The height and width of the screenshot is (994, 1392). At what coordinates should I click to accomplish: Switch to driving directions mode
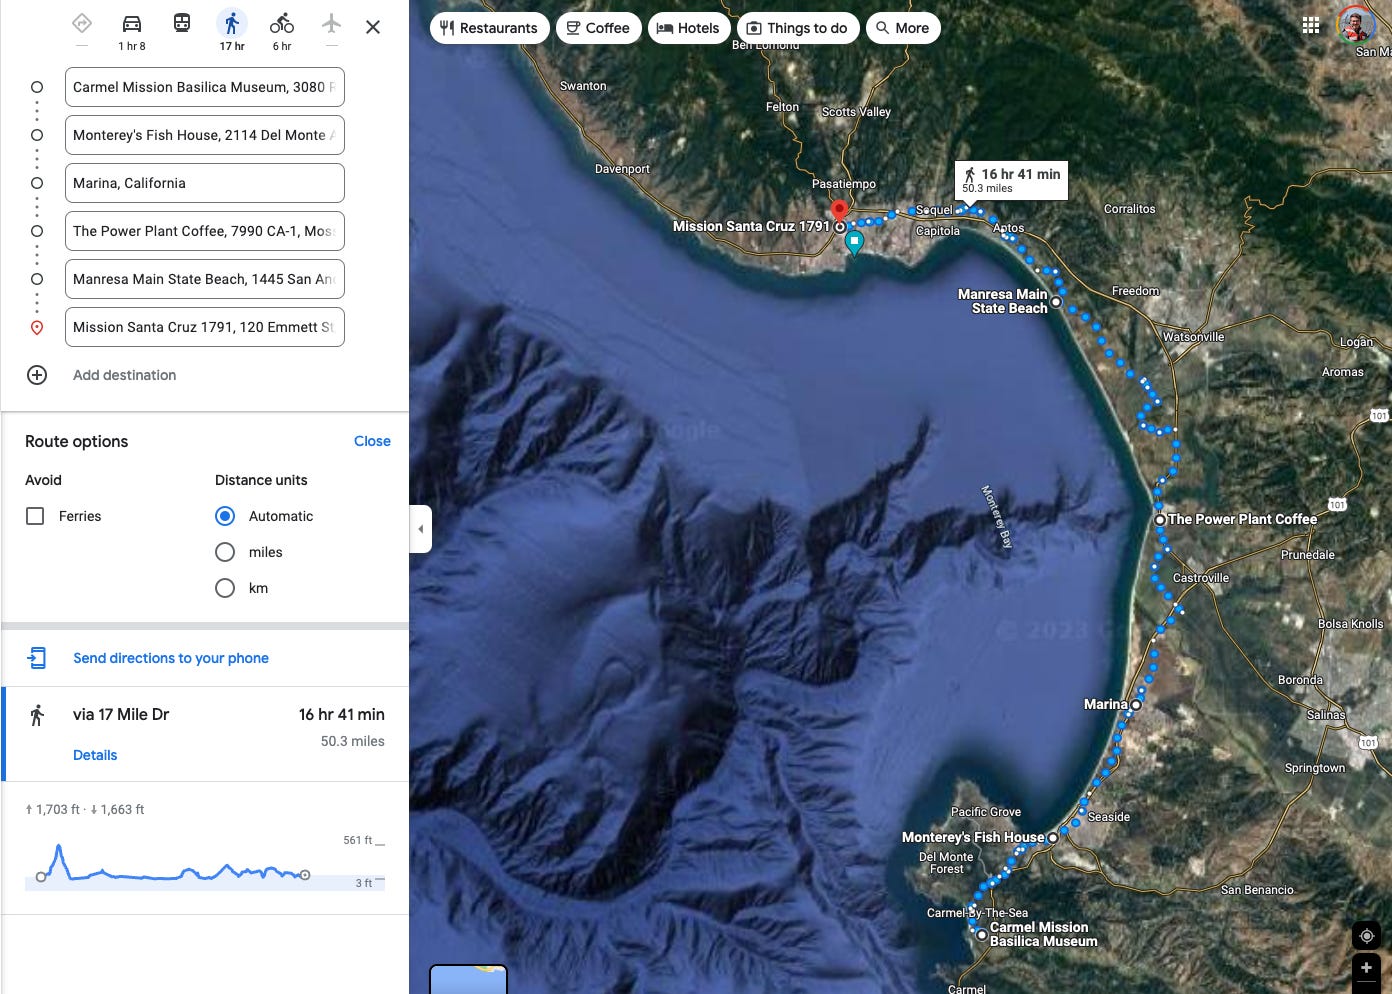coord(132,24)
